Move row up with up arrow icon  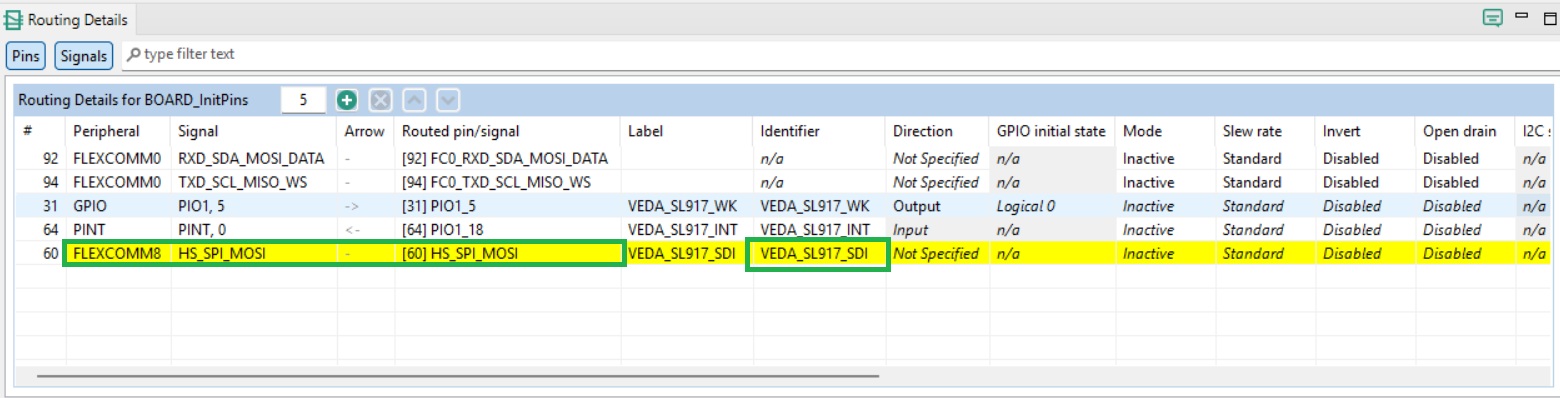point(415,100)
